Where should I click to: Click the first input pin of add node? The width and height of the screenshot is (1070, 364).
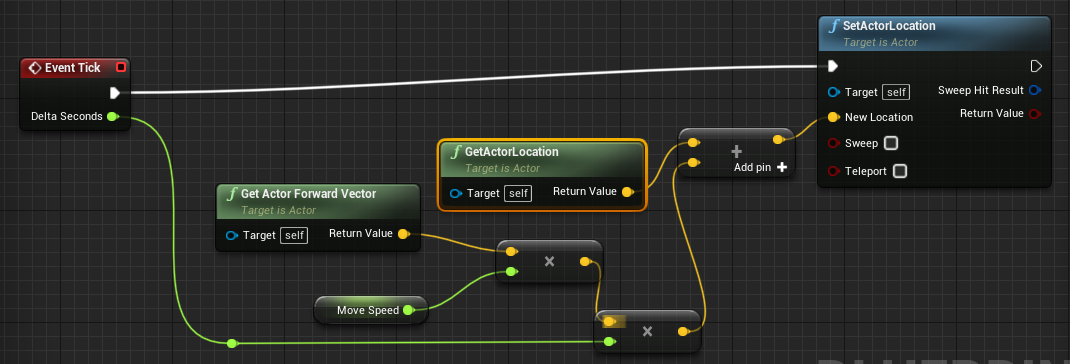click(x=693, y=142)
